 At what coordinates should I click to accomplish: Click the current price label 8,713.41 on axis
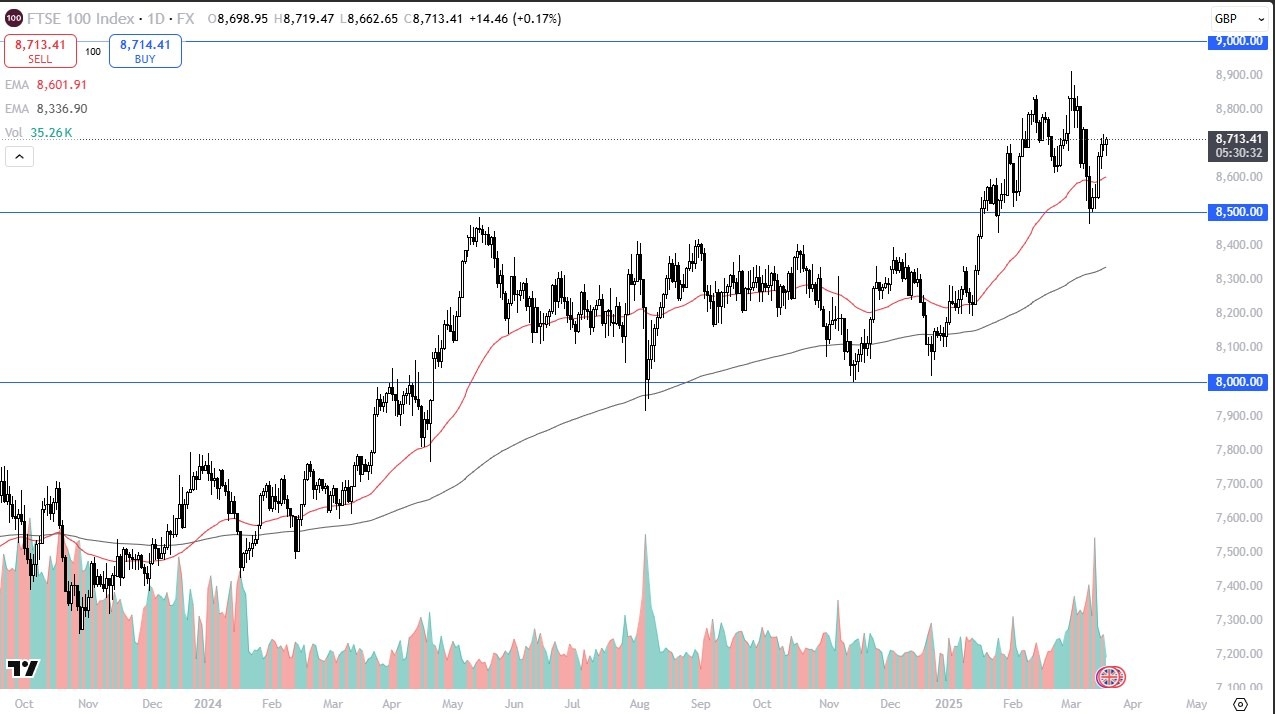coord(1238,139)
